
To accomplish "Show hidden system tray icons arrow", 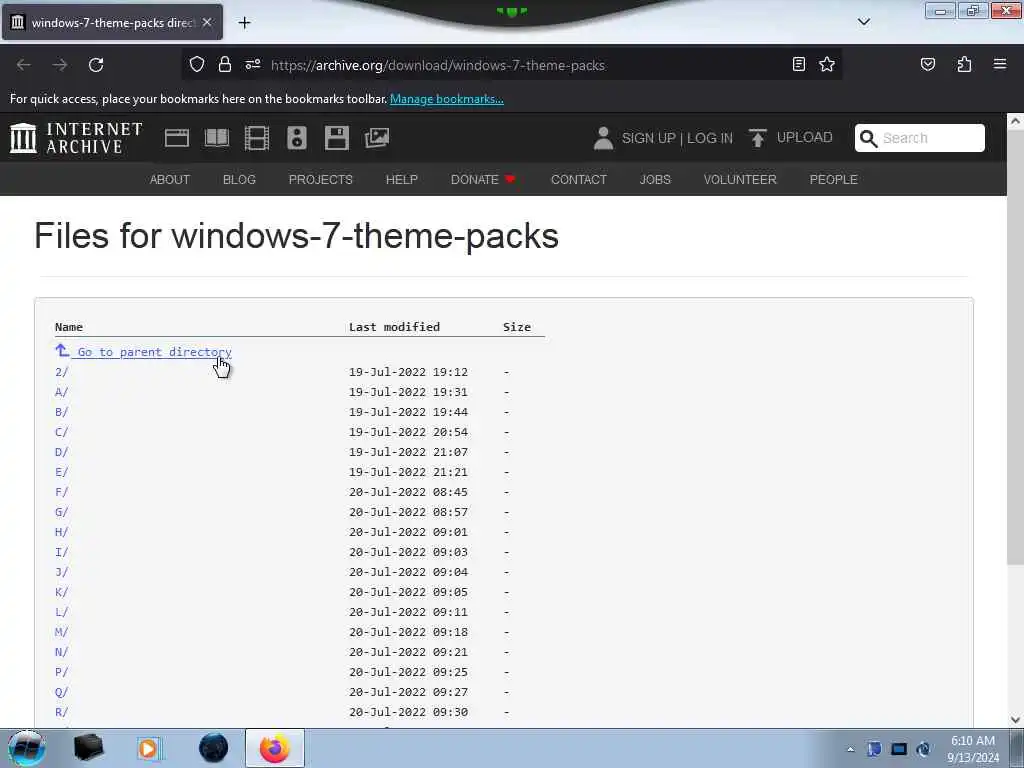I will (850, 749).
